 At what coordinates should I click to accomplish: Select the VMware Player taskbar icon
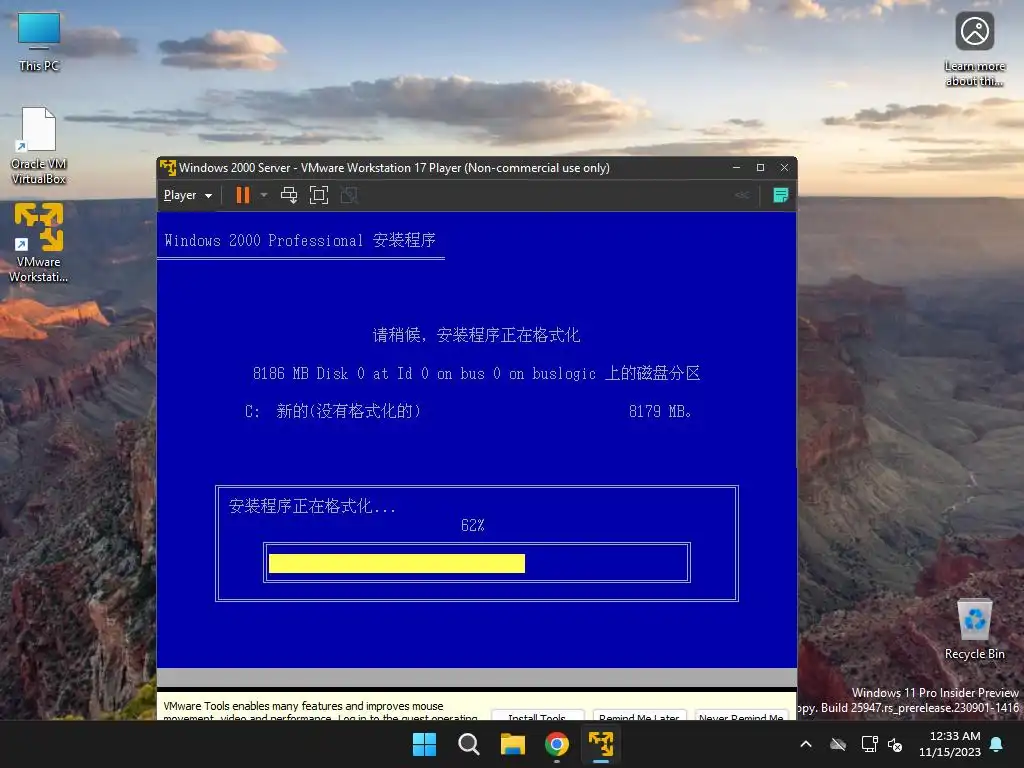[601, 744]
